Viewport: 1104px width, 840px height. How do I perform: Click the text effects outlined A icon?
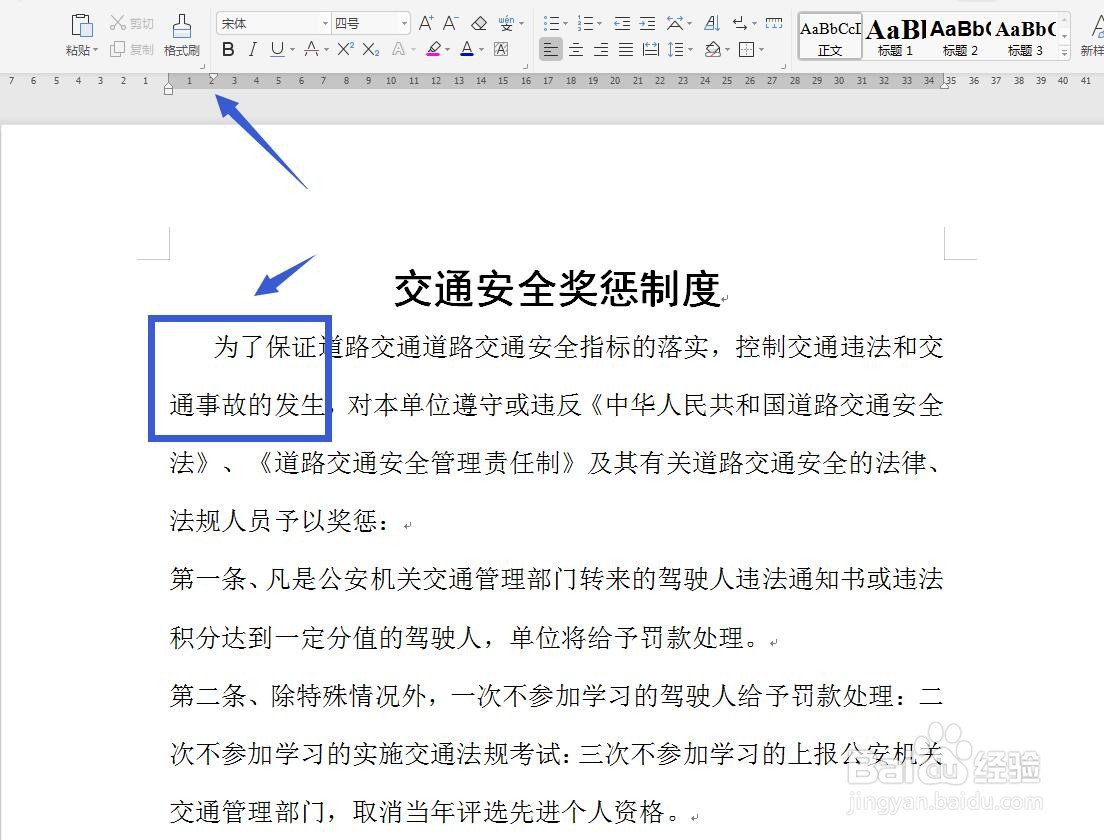point(399,49)
